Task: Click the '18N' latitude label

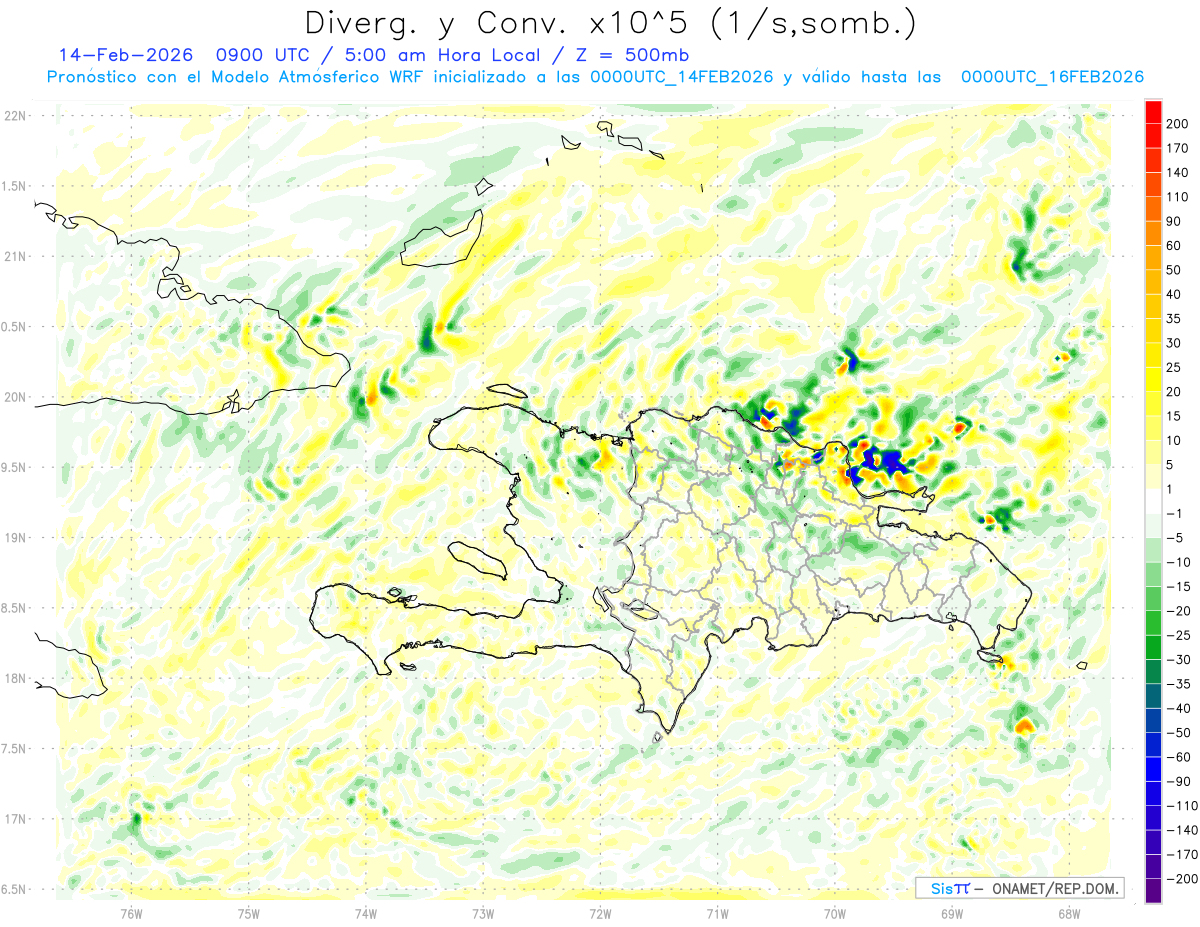Action: (14, 678)
